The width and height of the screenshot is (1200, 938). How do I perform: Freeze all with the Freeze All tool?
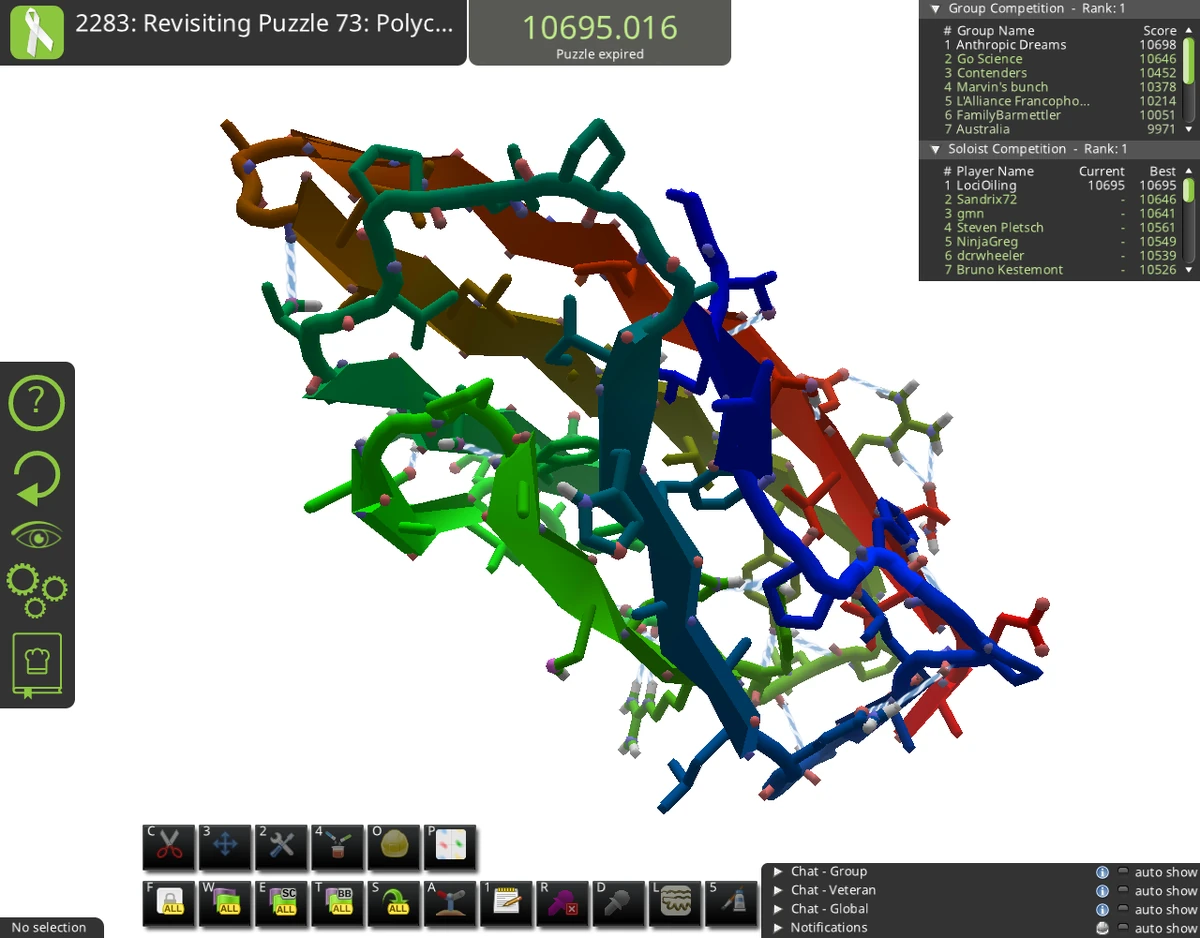tap(169, 903)
